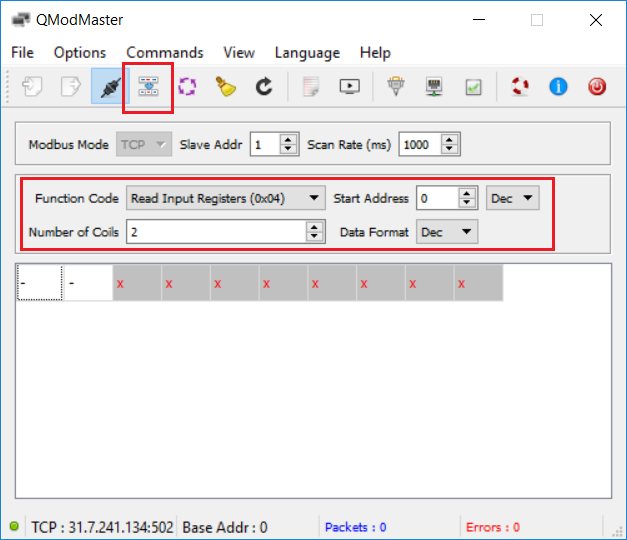
Task: Open the Bus Monitor screen icon
Action: [x=349, y=86]
